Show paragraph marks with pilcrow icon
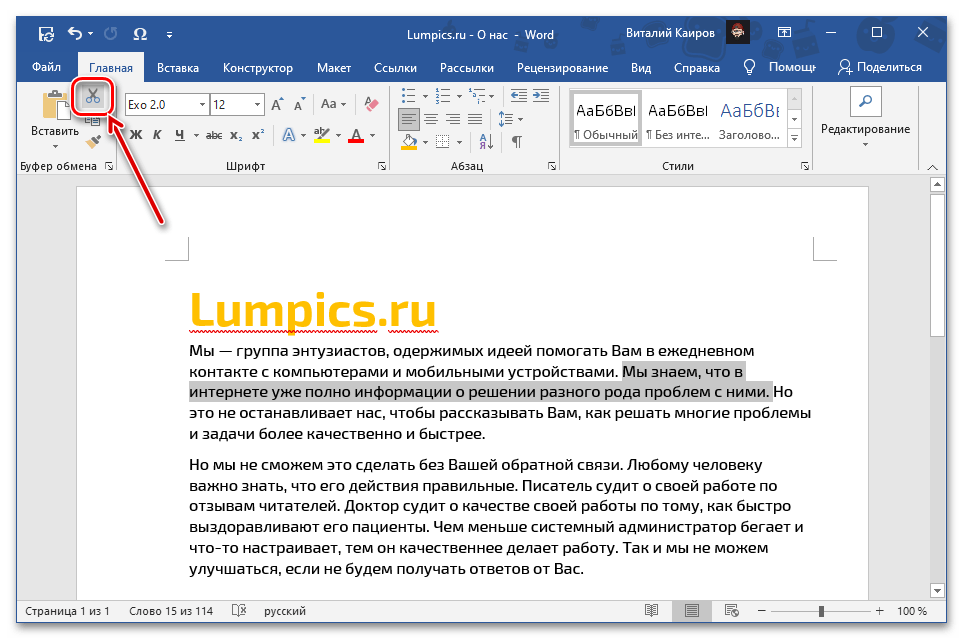Screen dimensions: 963x639 [517, 142]
